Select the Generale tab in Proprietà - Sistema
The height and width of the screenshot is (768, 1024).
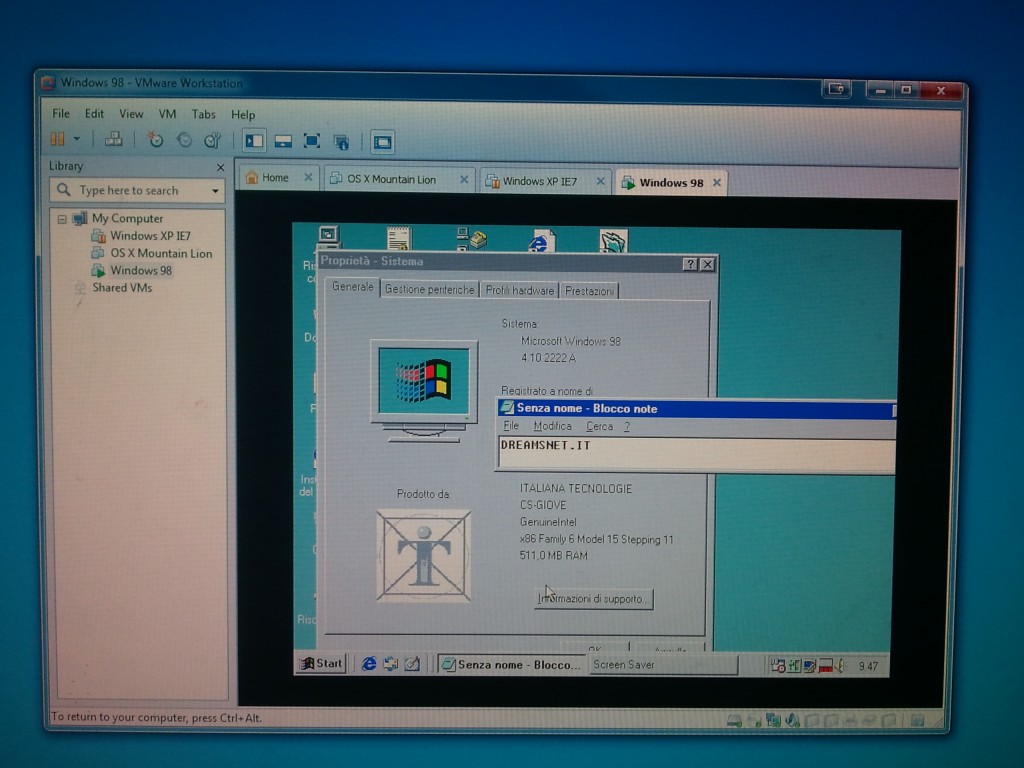click(x=353, y=287)
